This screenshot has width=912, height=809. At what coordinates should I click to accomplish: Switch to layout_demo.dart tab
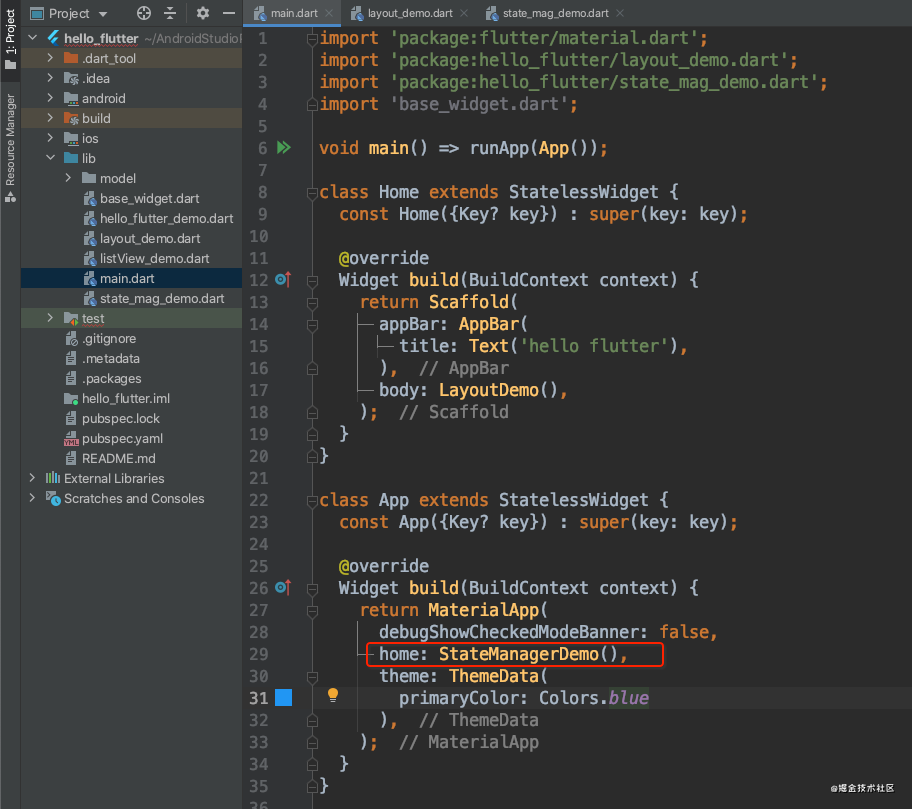409,13
